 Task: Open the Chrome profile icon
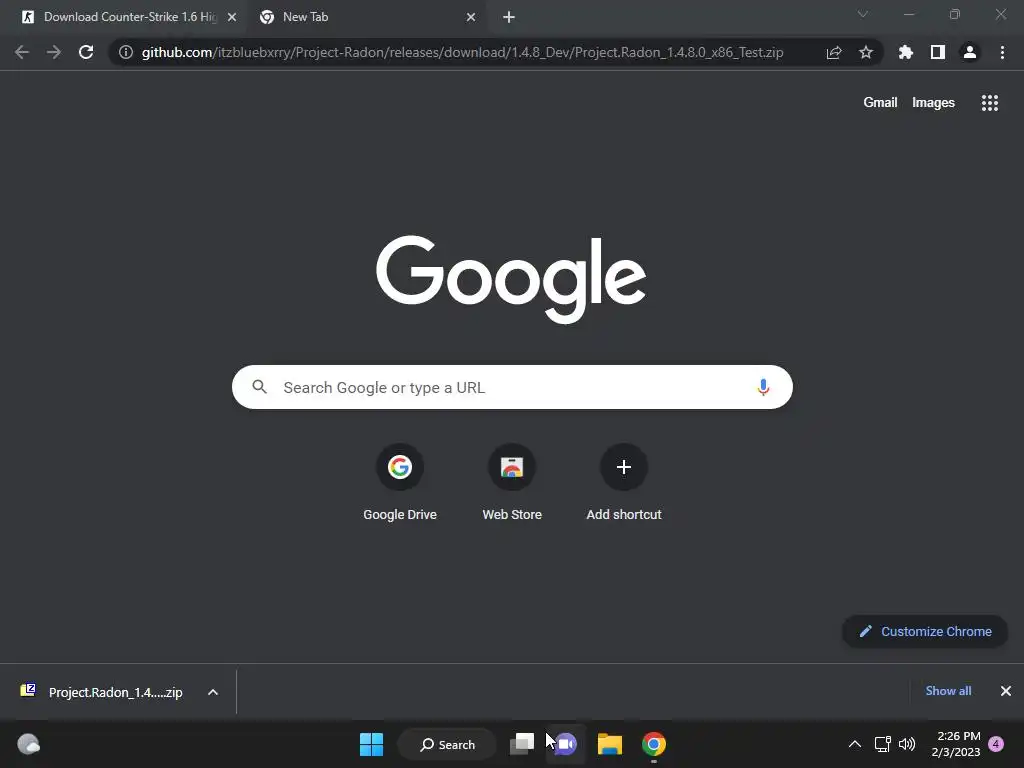(x=970, y=52)
